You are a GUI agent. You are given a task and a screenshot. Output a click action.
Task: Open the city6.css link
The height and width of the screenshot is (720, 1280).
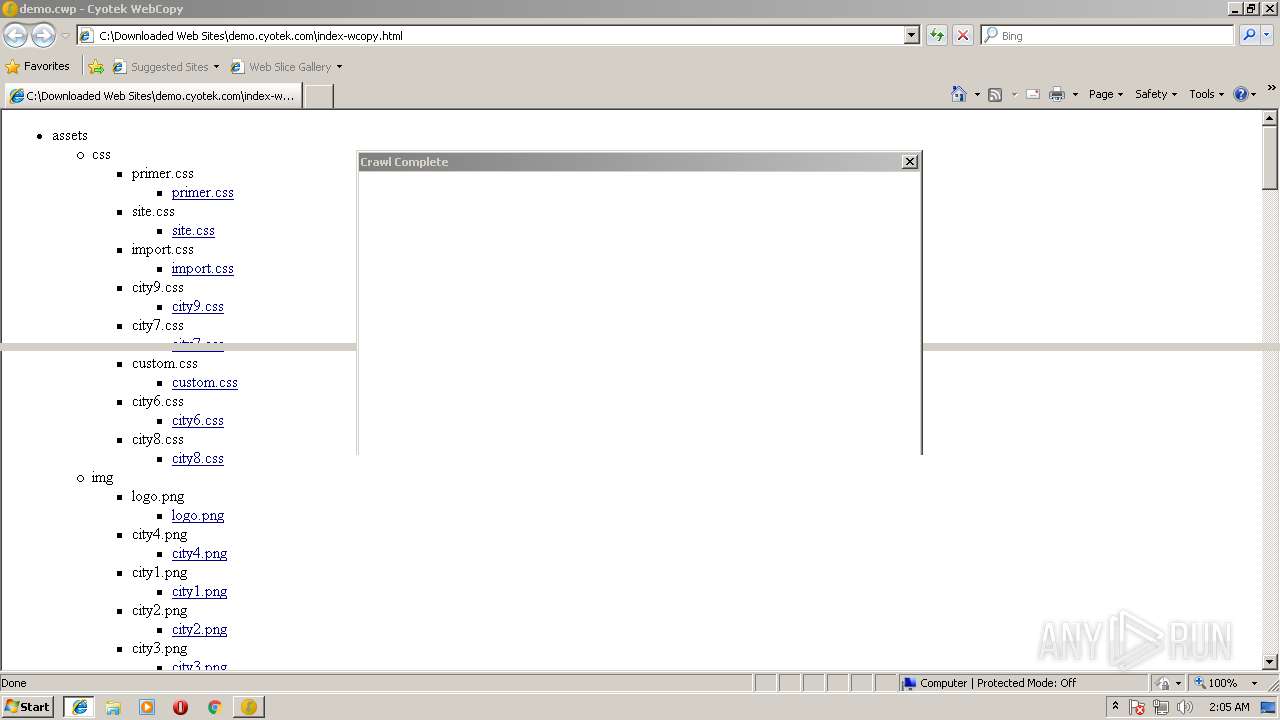198,420
